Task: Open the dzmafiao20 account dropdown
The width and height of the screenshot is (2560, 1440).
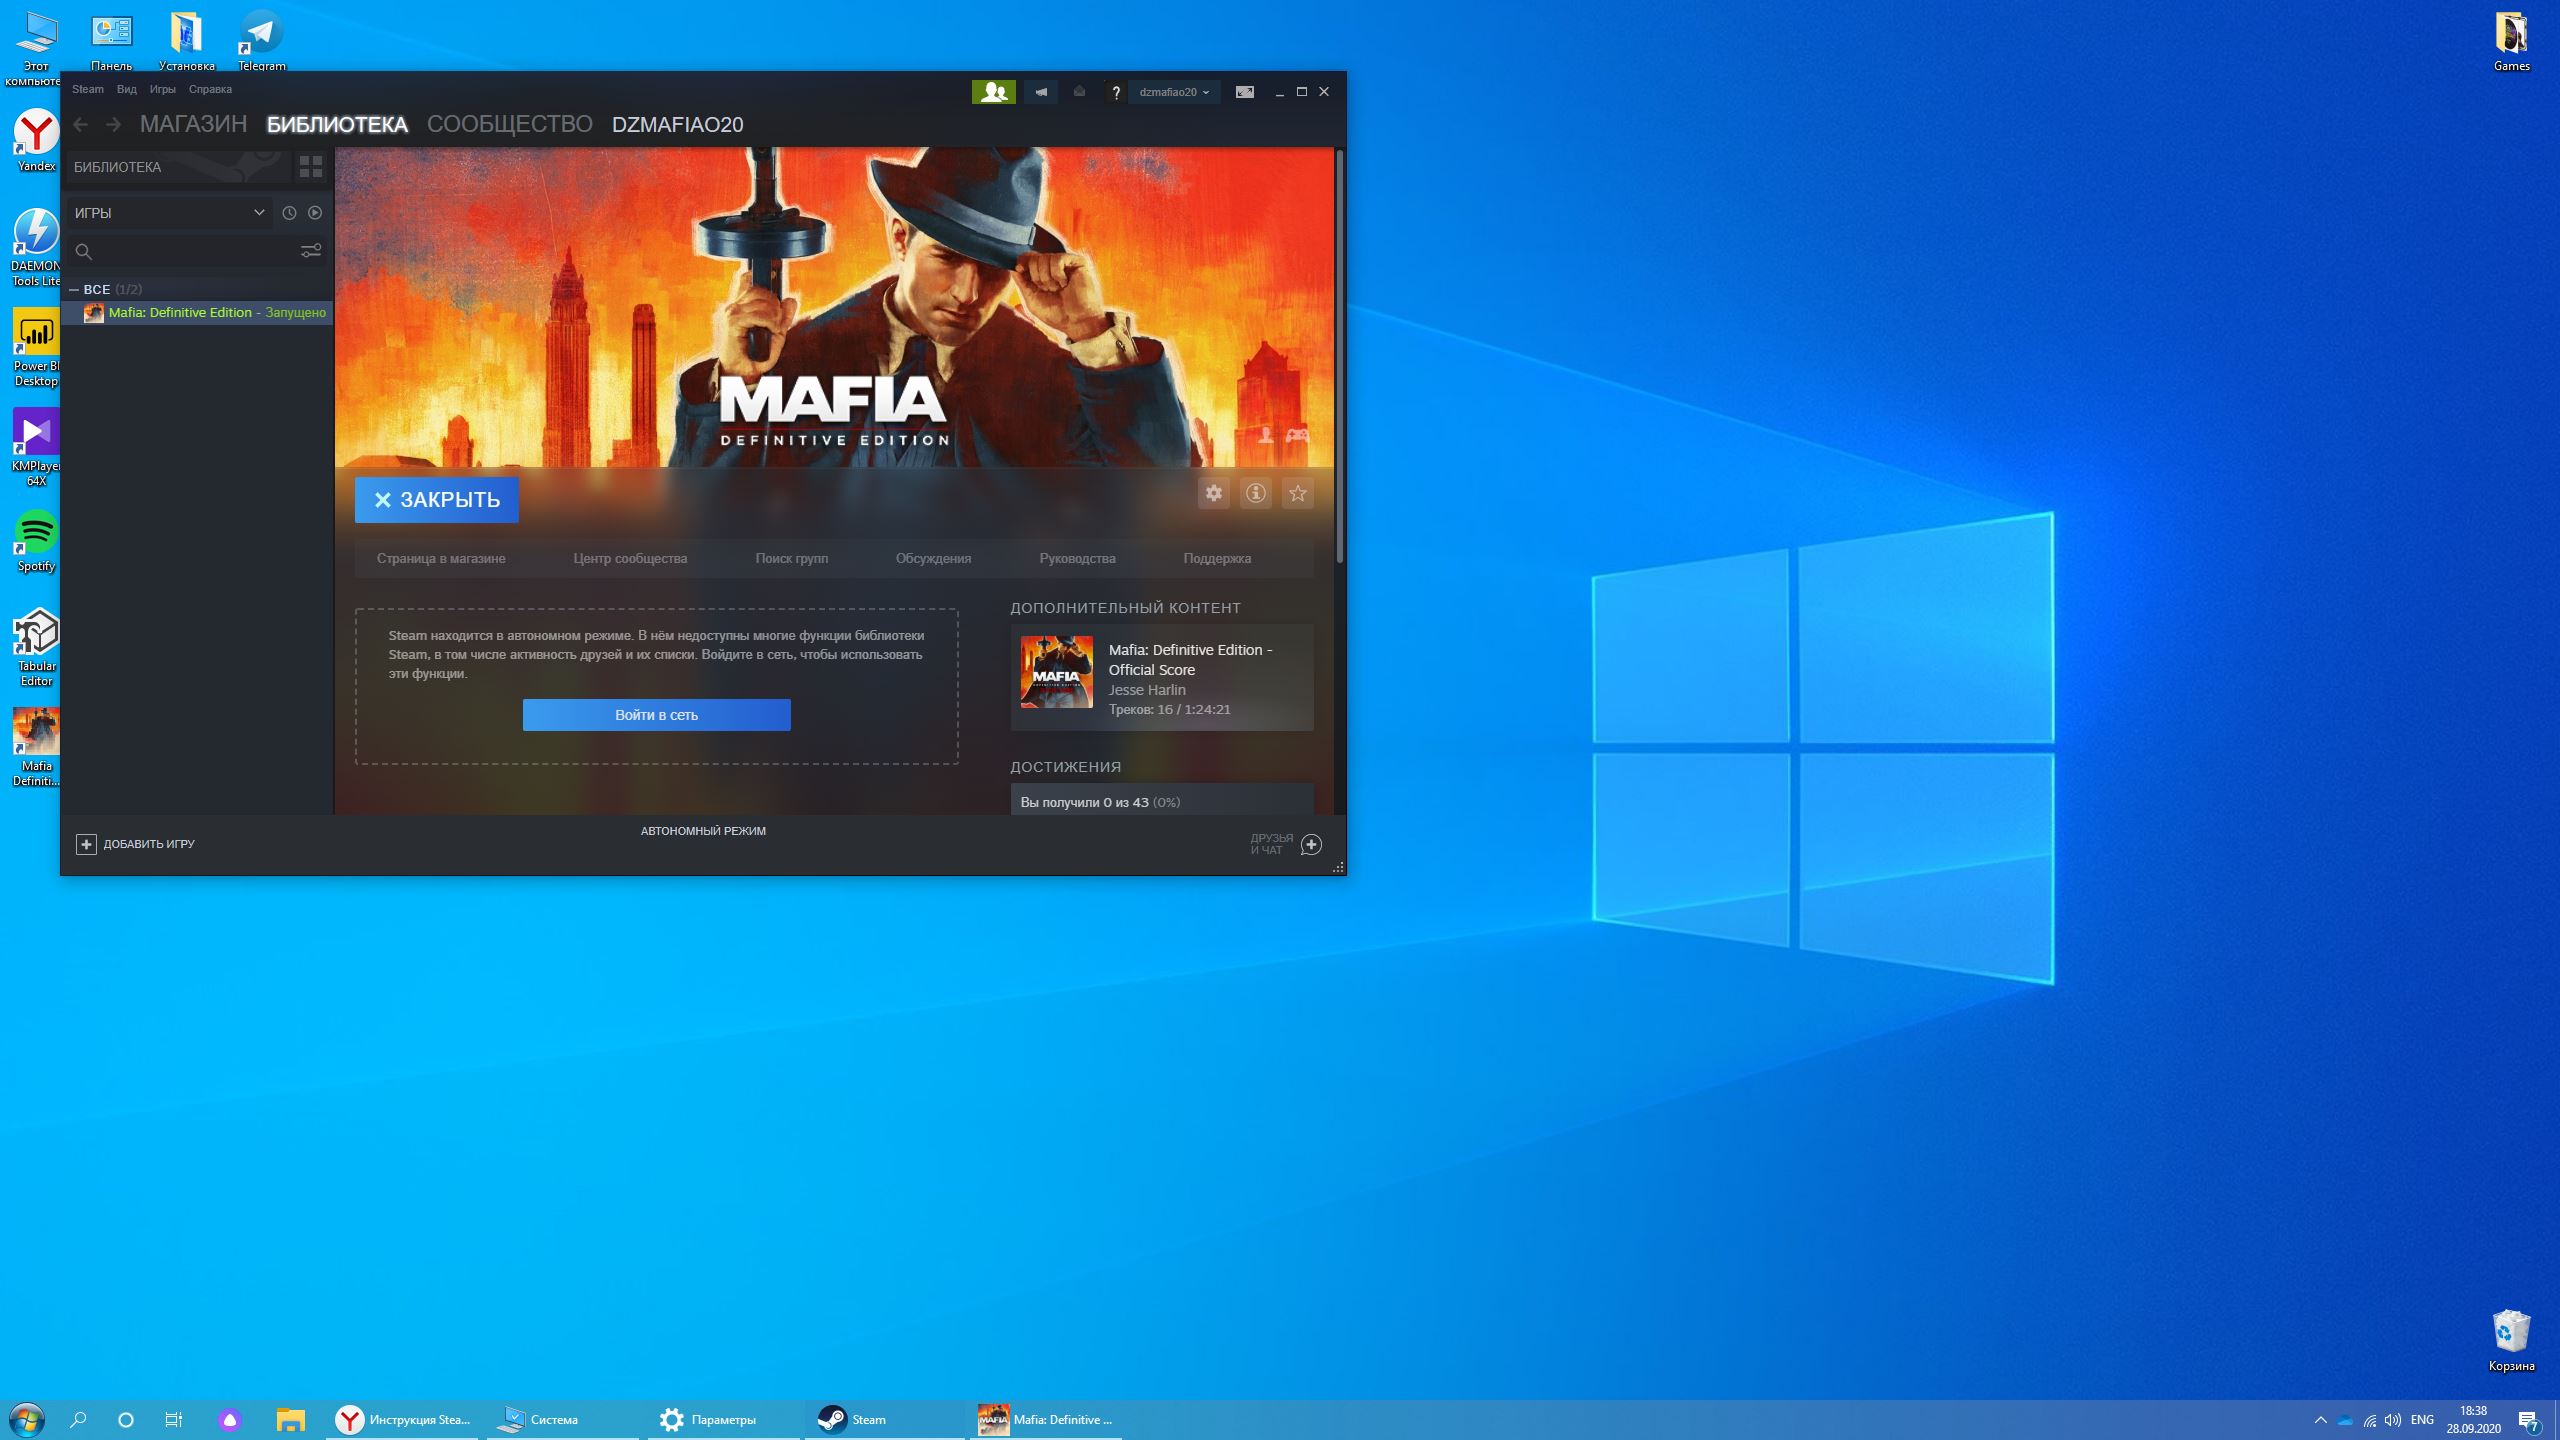Action: tap(1174, 92)
